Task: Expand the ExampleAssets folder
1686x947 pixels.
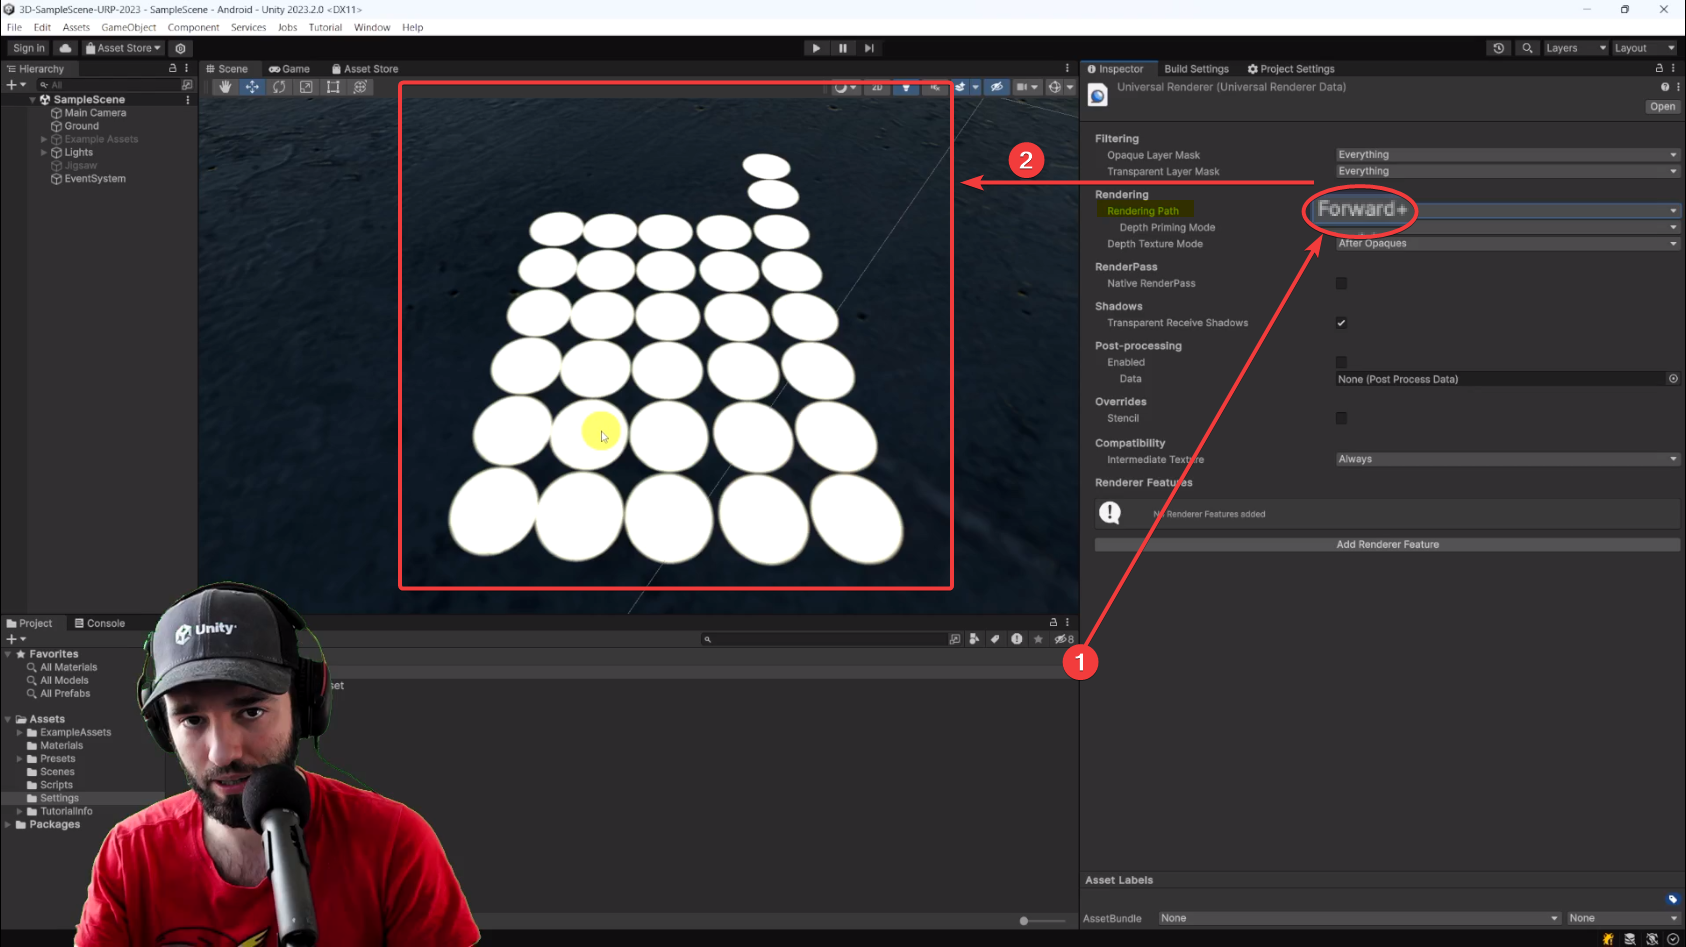Action: point(19,733)
